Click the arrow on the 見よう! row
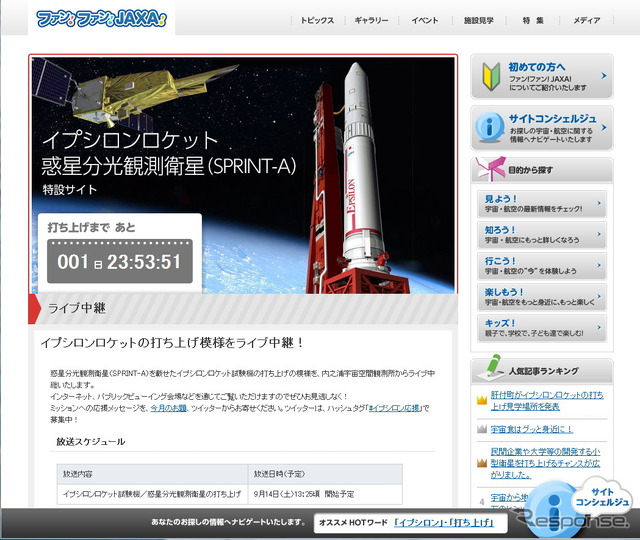The height and width of the screenshot is (540, 640). pos(599,203)
